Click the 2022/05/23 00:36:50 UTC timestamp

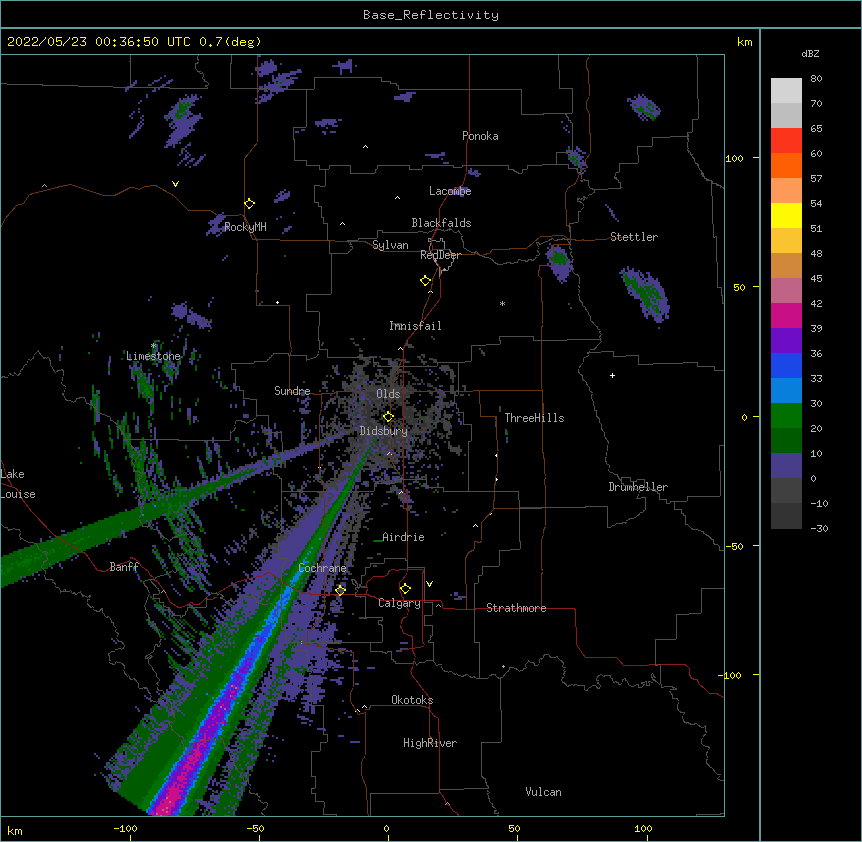98,42
